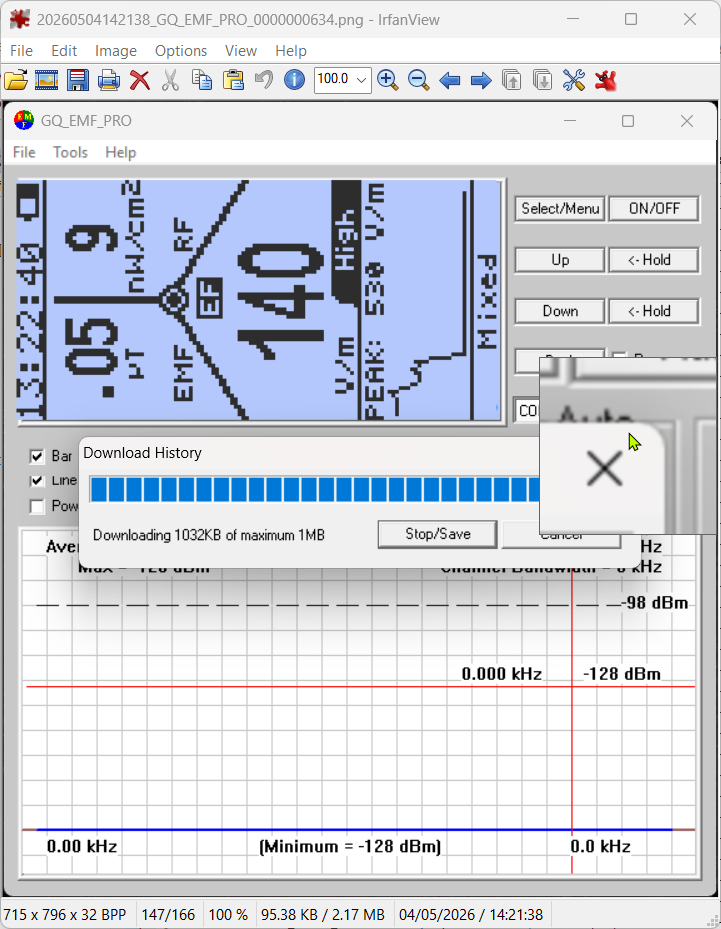Image resolution: width=721 pixels, height=929 pixels.
Task: Click the Print icon
Action: [x=108, y=80]
